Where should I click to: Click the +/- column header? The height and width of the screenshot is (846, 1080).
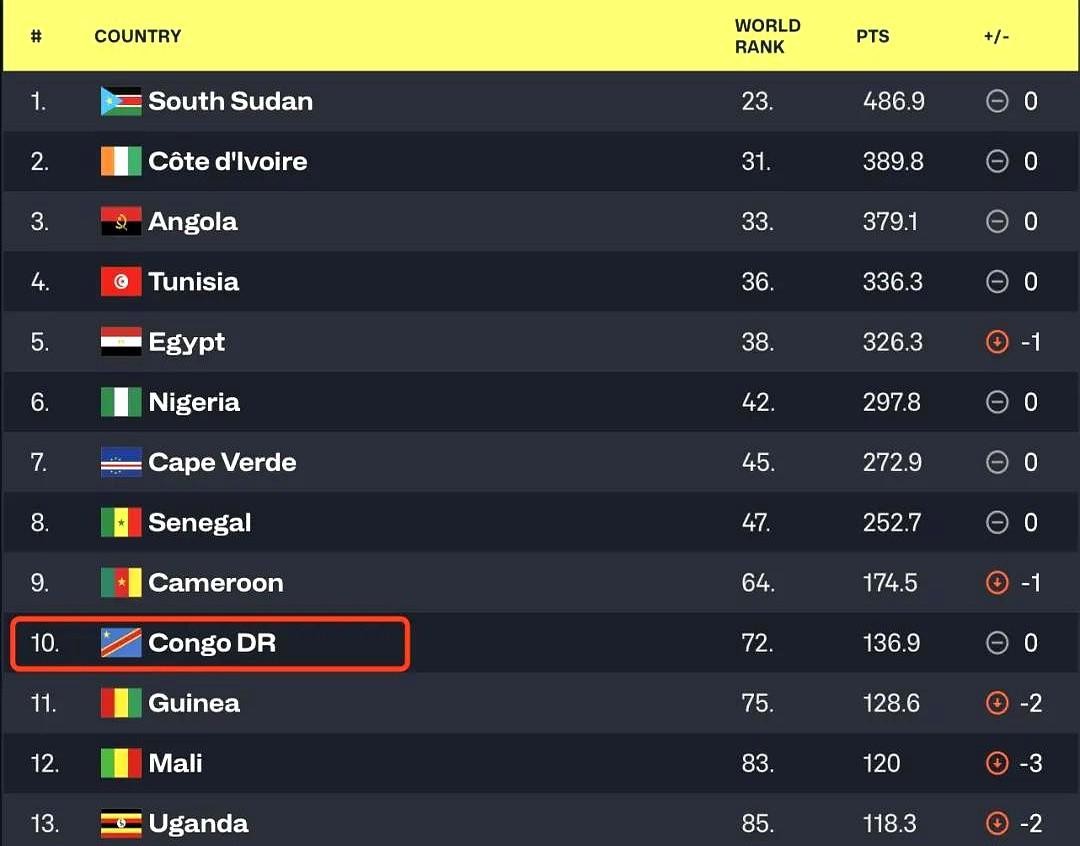(x=996, y=36)
